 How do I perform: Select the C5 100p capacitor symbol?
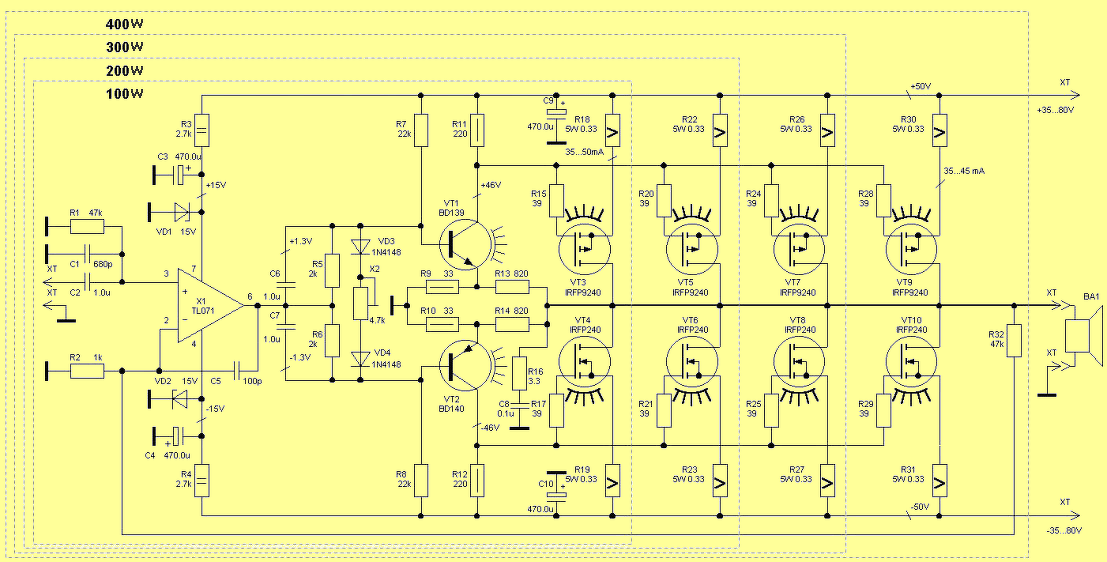pos(238,369)
